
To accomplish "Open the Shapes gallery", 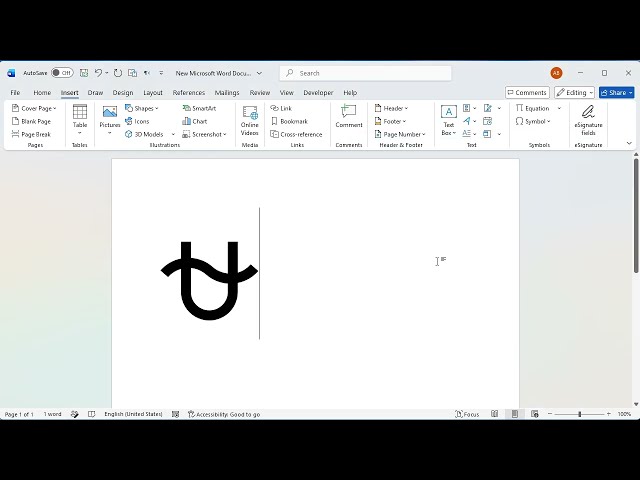I will click(x=142, y=108).
